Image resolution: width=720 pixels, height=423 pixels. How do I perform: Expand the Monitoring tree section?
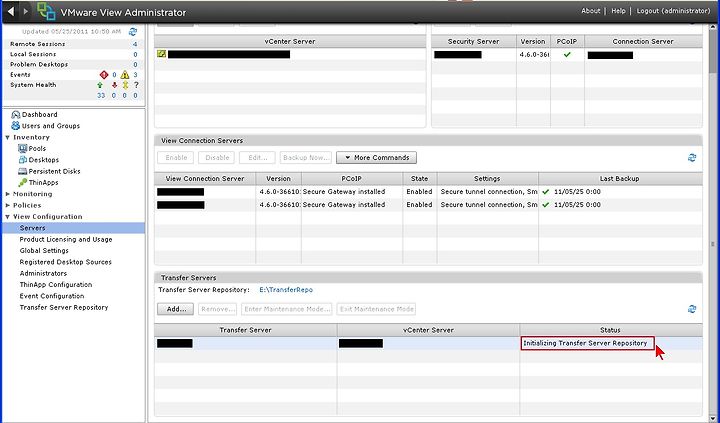7,194
